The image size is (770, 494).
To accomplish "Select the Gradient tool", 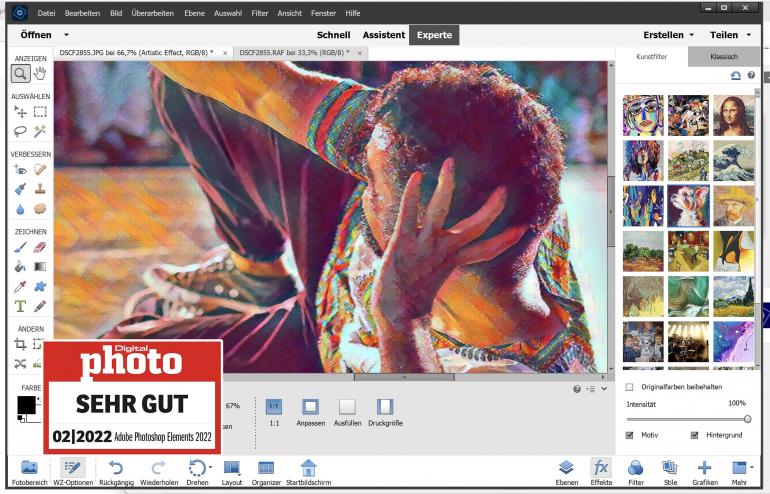I will pyautogui.click(x=40, y=267).
